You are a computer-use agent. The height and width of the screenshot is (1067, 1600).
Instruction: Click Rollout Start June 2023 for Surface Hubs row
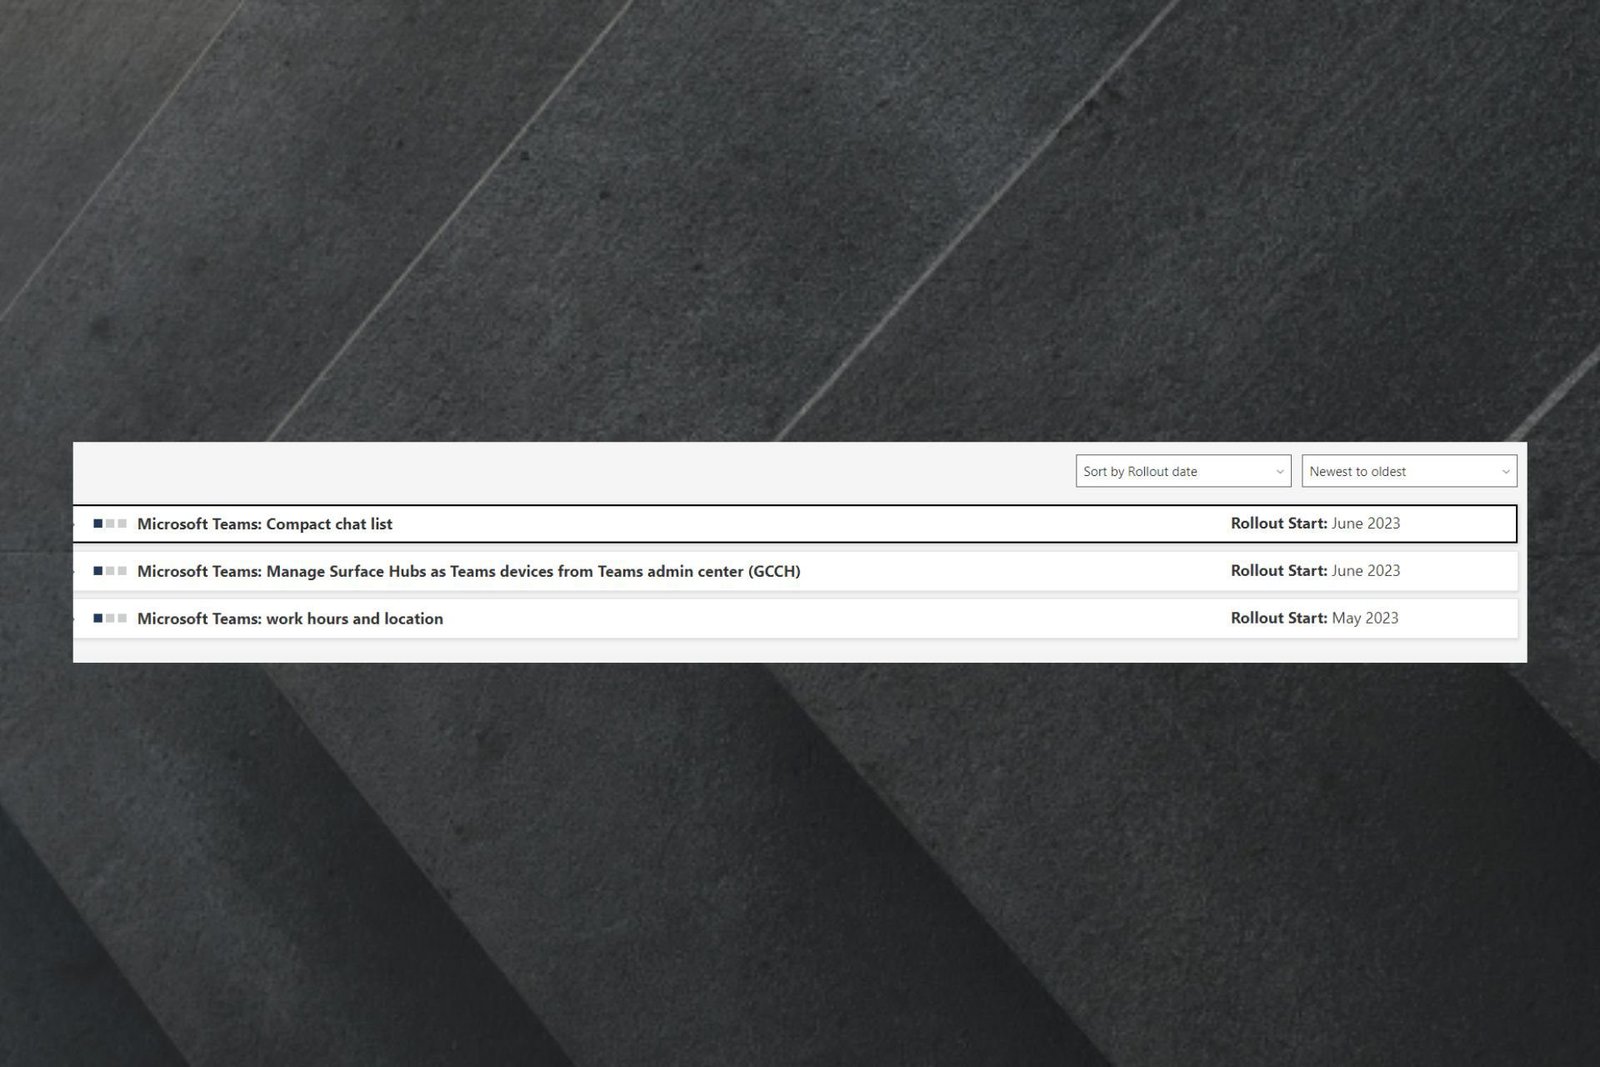coord(1315,570)
